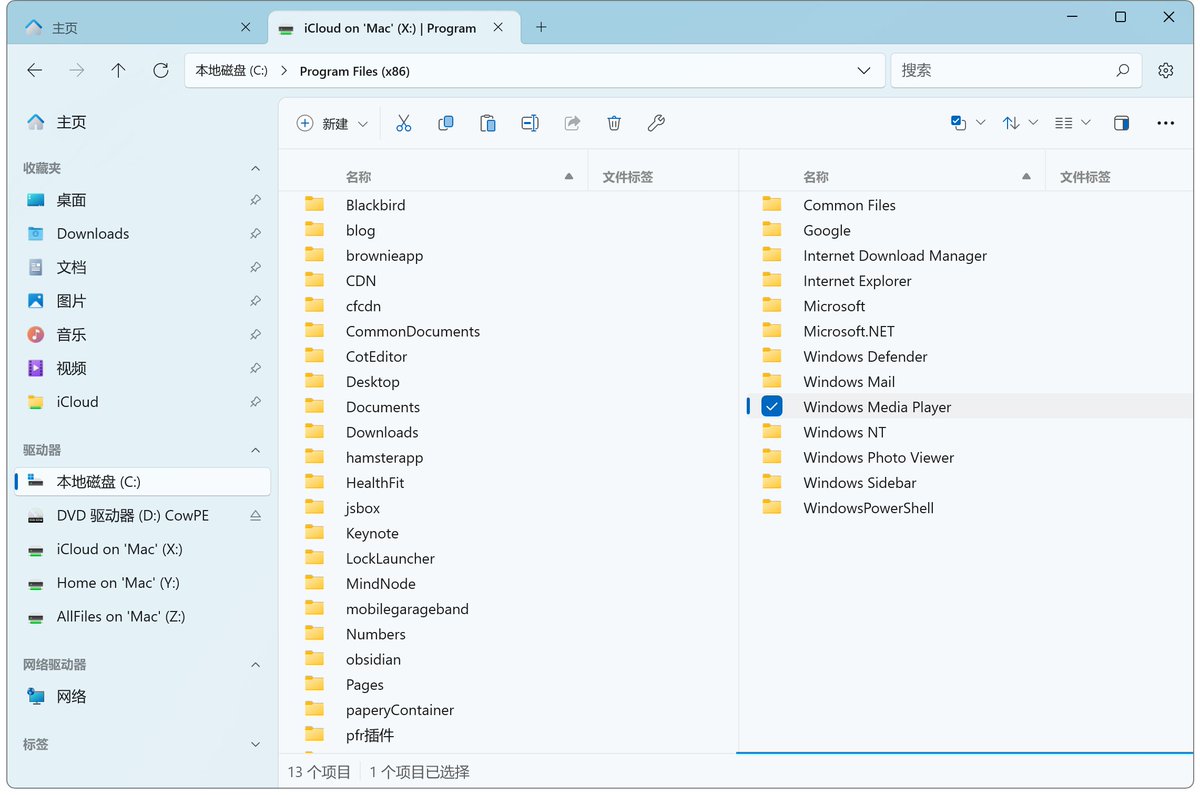
Task: Toggle the preview pane icon
Action: (1122, 123)
